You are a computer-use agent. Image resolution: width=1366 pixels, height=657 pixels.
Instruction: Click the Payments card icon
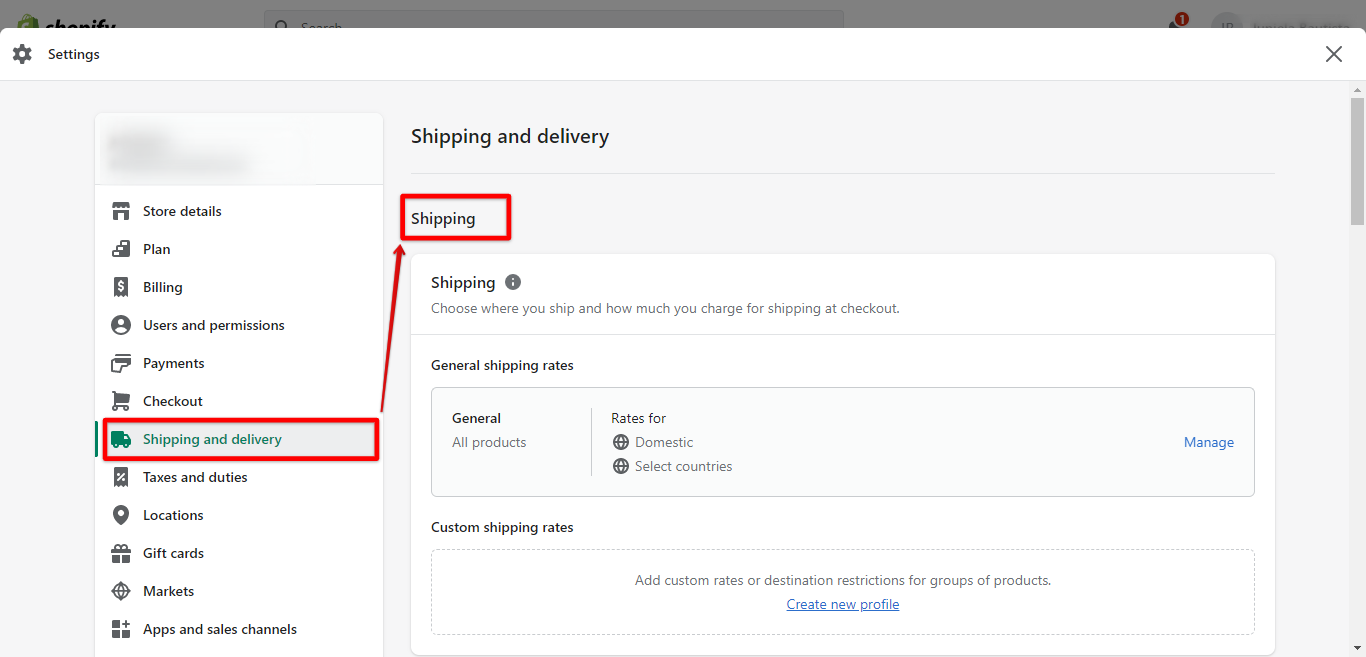point(121,363)
